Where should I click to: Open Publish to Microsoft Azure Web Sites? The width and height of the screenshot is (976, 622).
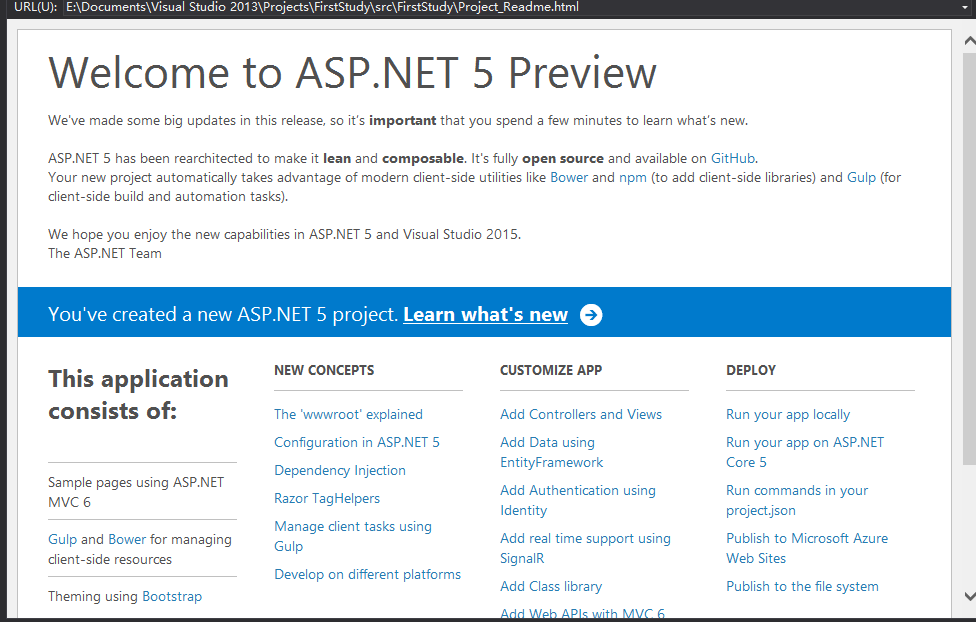pyautogui.click(x=807, y=548)
